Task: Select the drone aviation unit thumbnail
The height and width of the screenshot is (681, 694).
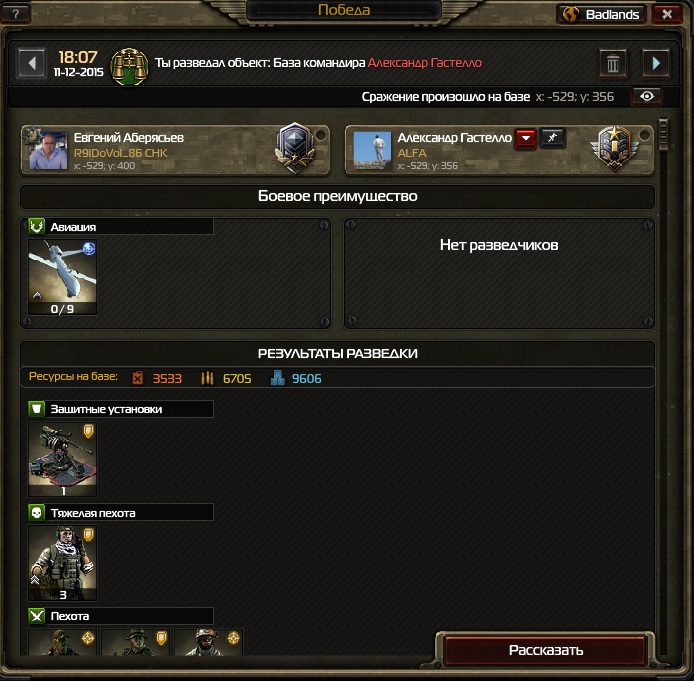Action: tap(62, 277)
